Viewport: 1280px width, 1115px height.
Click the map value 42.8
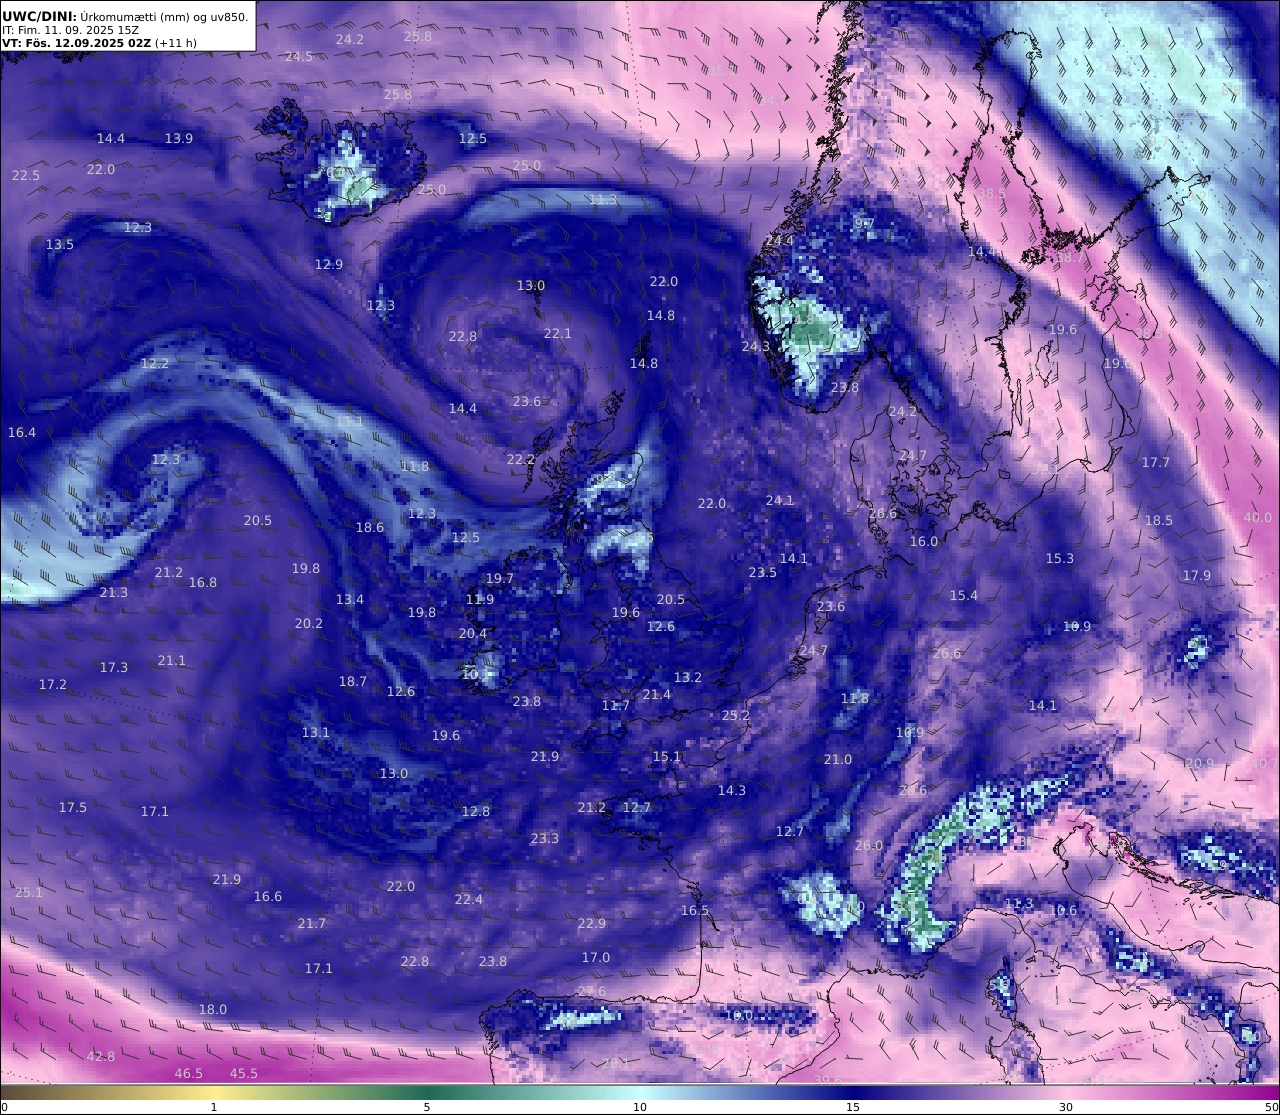pos(100,1057)
